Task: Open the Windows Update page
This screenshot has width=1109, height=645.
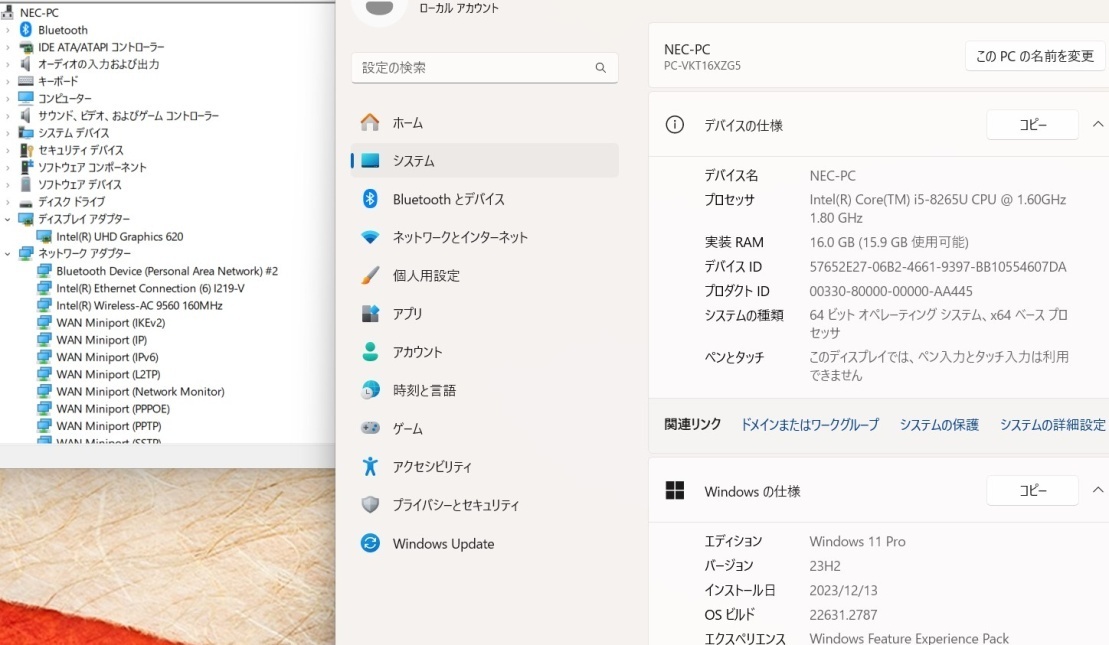Action: click(x=484, y=543)
